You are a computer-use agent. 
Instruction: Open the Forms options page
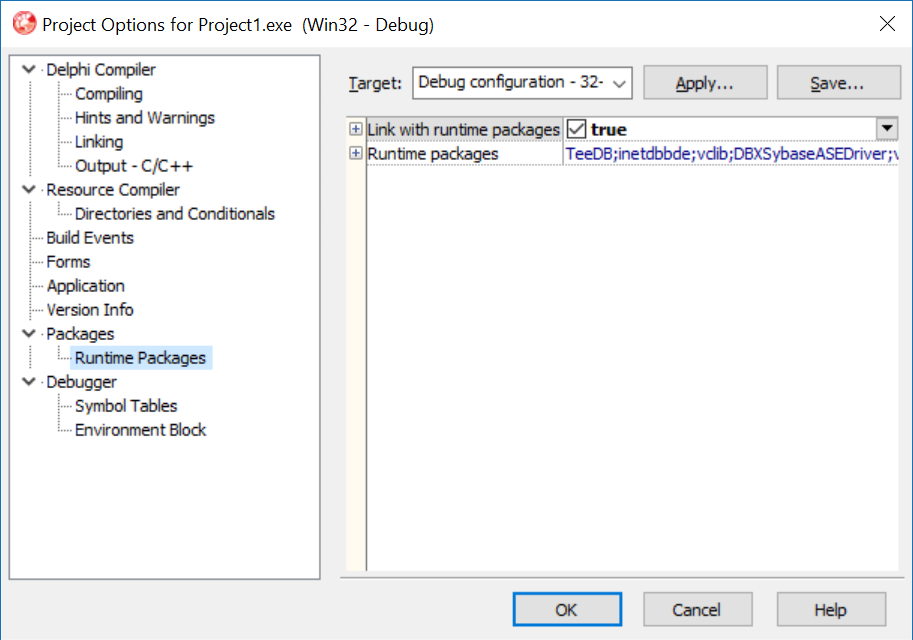pos(68,262)
